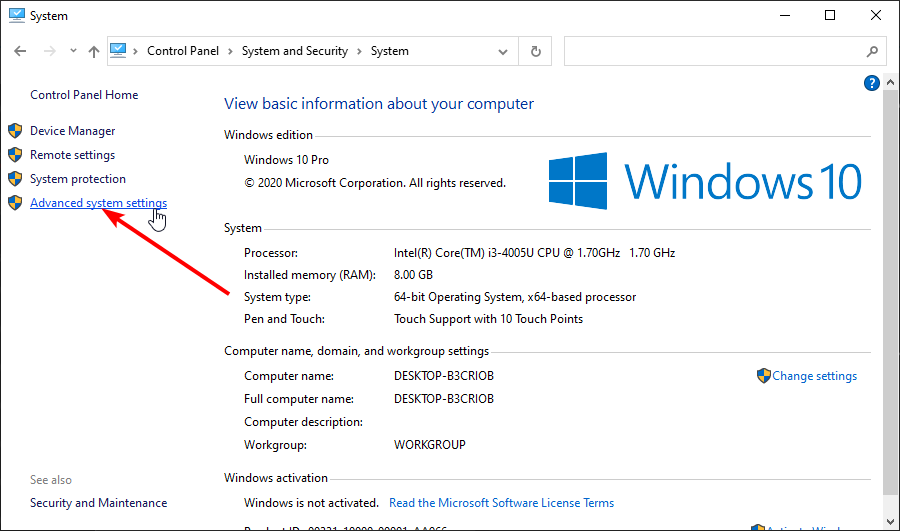Open the address bar history dropdown

coord(503,52)
